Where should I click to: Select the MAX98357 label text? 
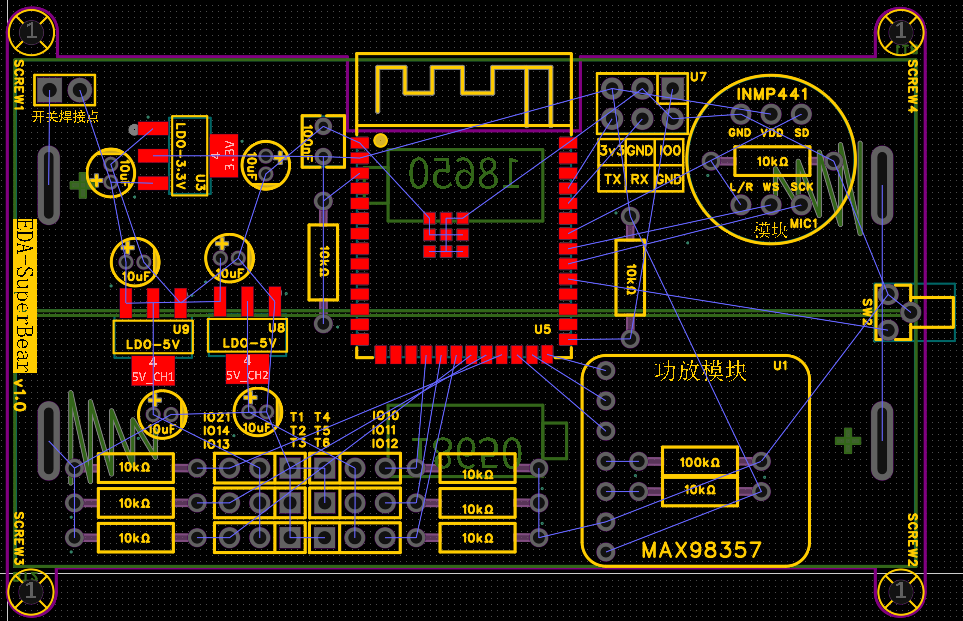tap(701, 551)
